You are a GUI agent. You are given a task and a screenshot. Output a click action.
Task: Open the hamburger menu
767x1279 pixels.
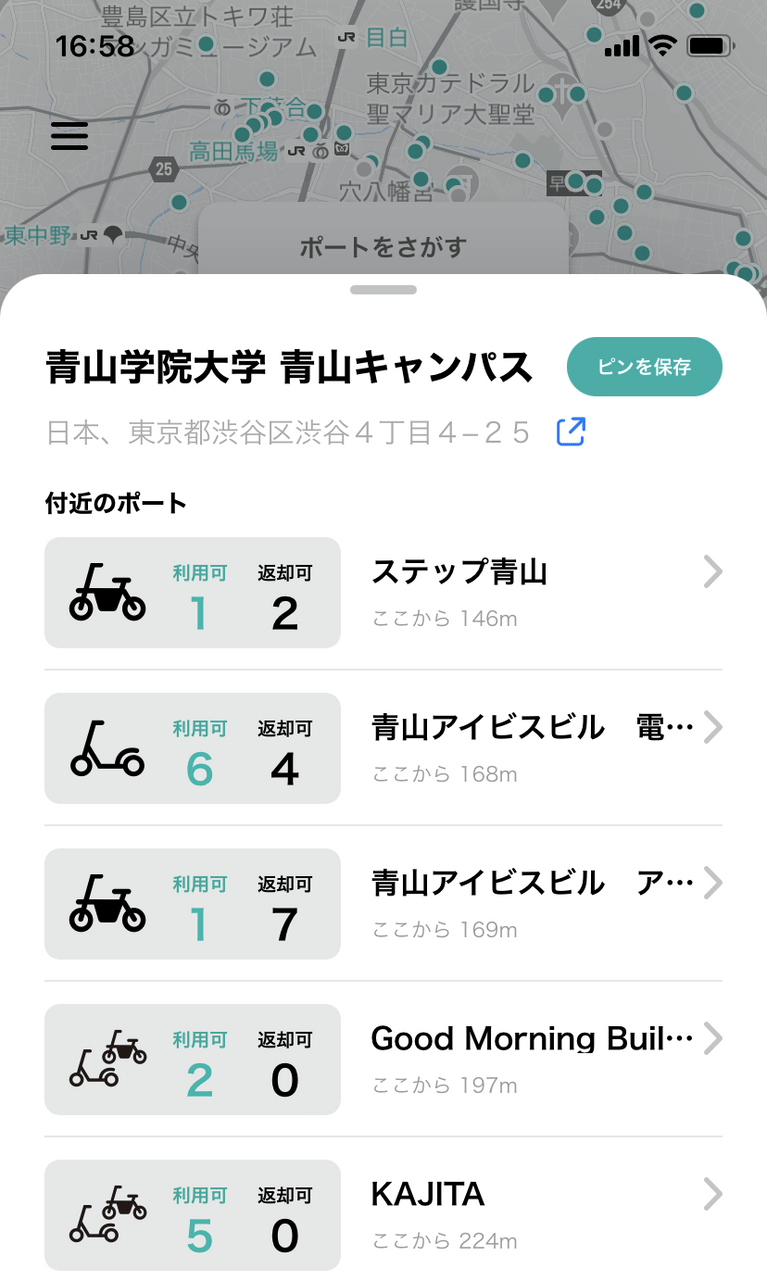point(69,135)
